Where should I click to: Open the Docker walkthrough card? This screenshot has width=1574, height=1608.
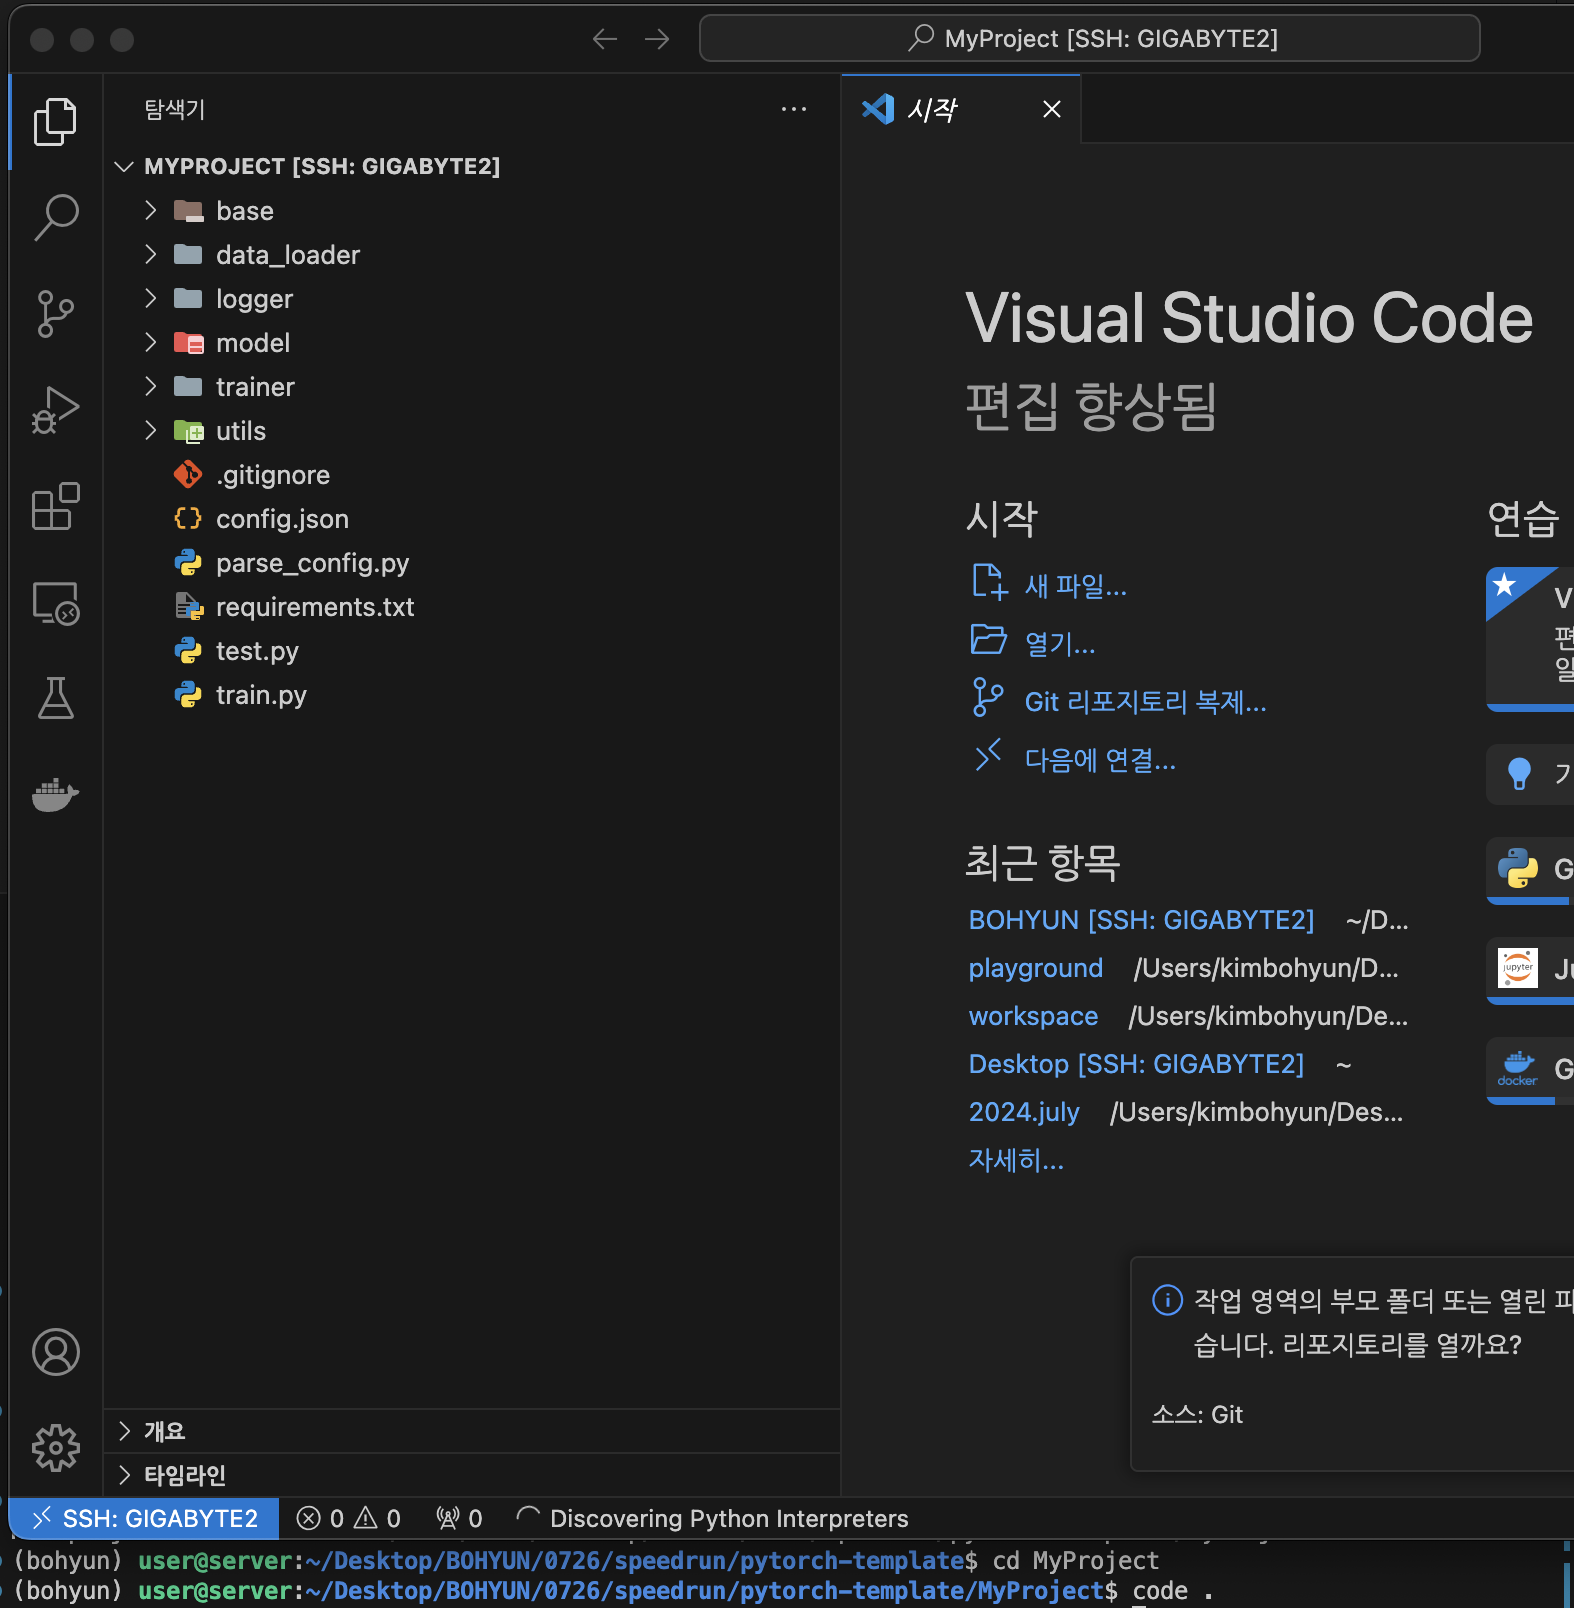tap(1530, 1070)
